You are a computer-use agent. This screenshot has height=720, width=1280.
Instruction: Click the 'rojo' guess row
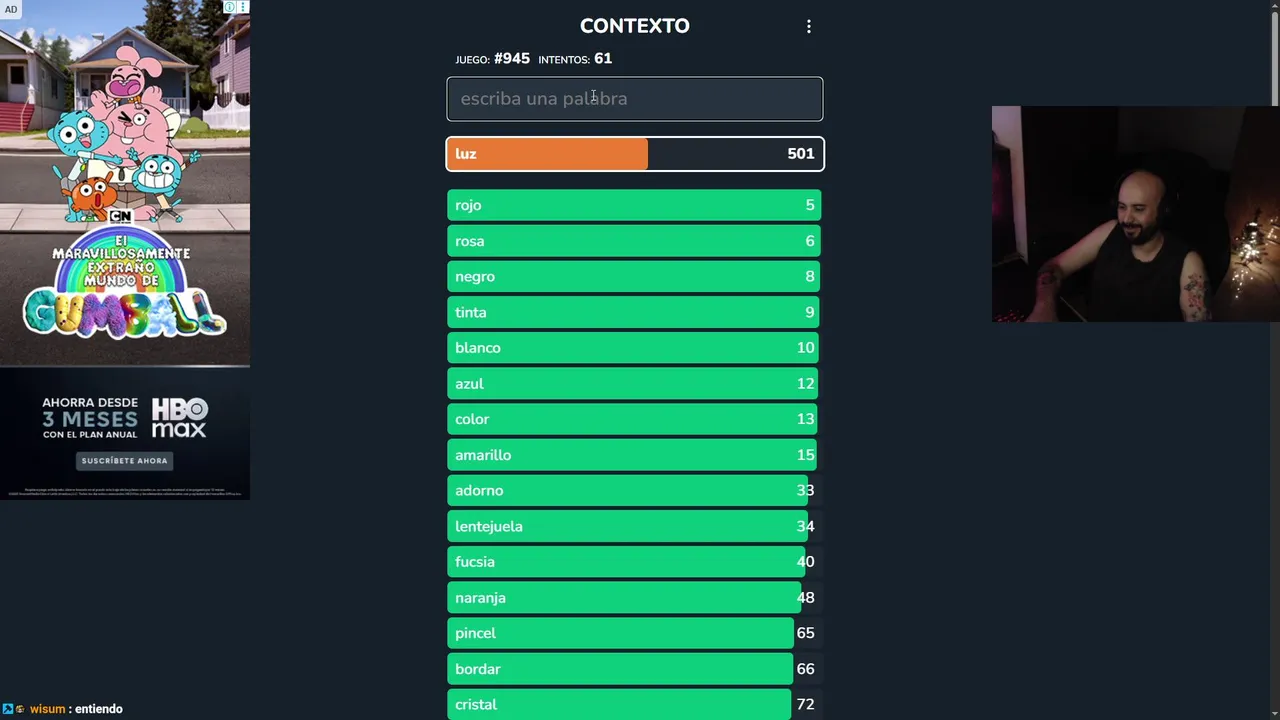tap(634, 205)
